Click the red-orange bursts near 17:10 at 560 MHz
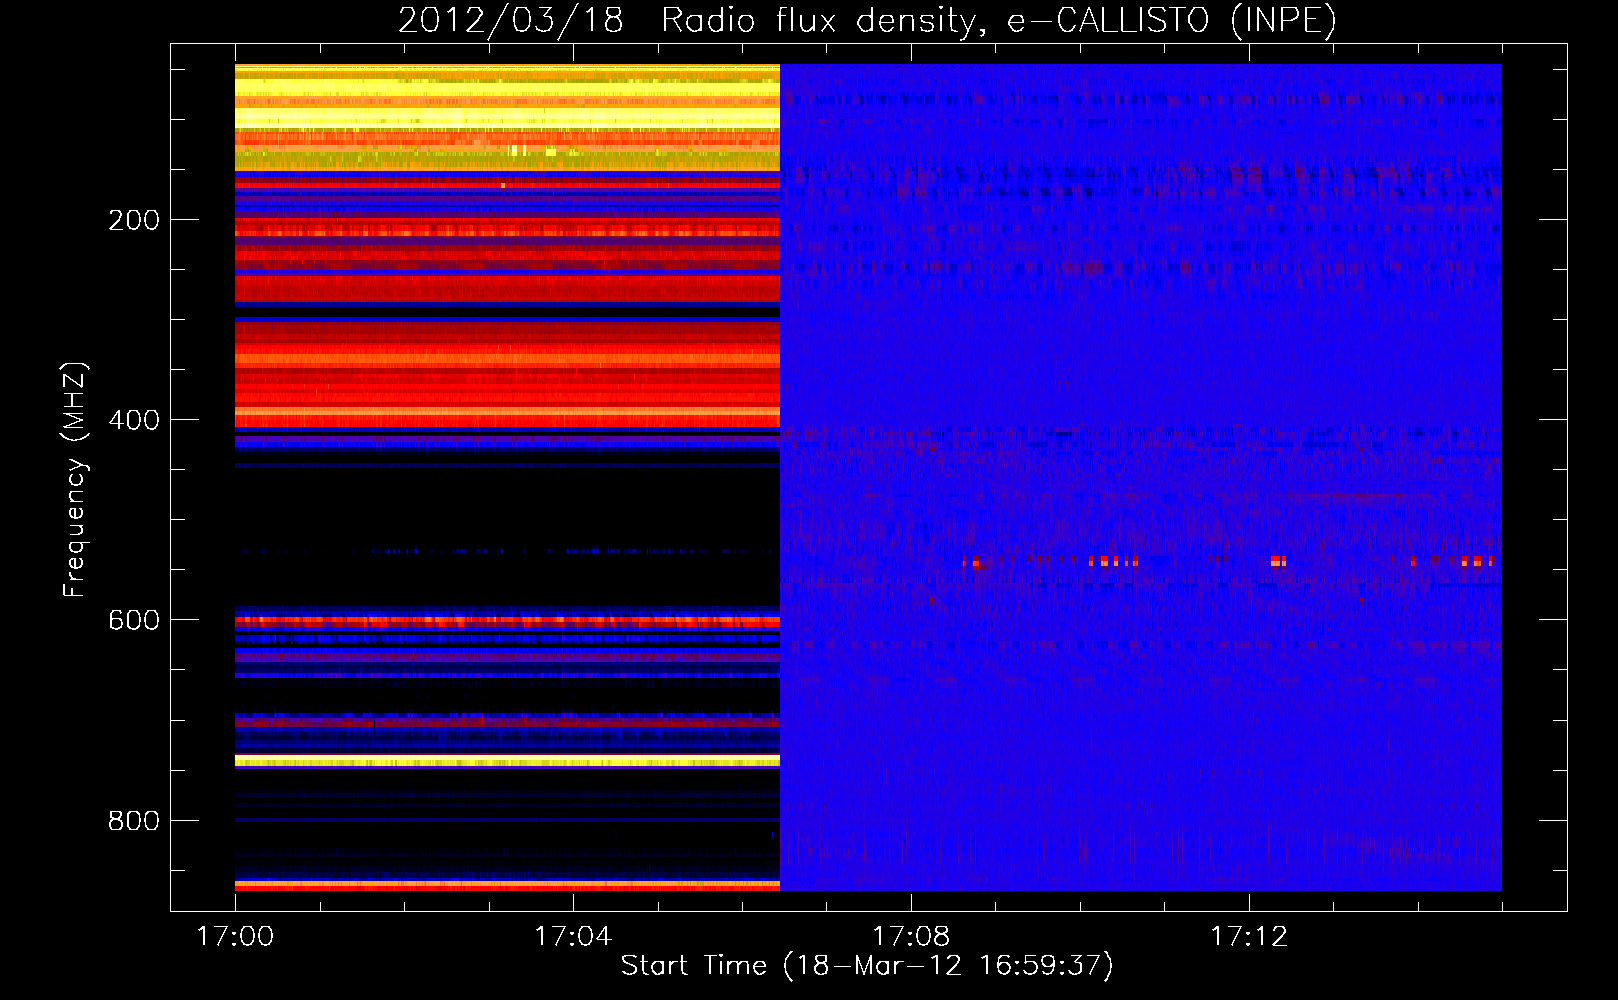Screen dimensions: 1618x1000 pyautogui.click(x=1113, y=561)
